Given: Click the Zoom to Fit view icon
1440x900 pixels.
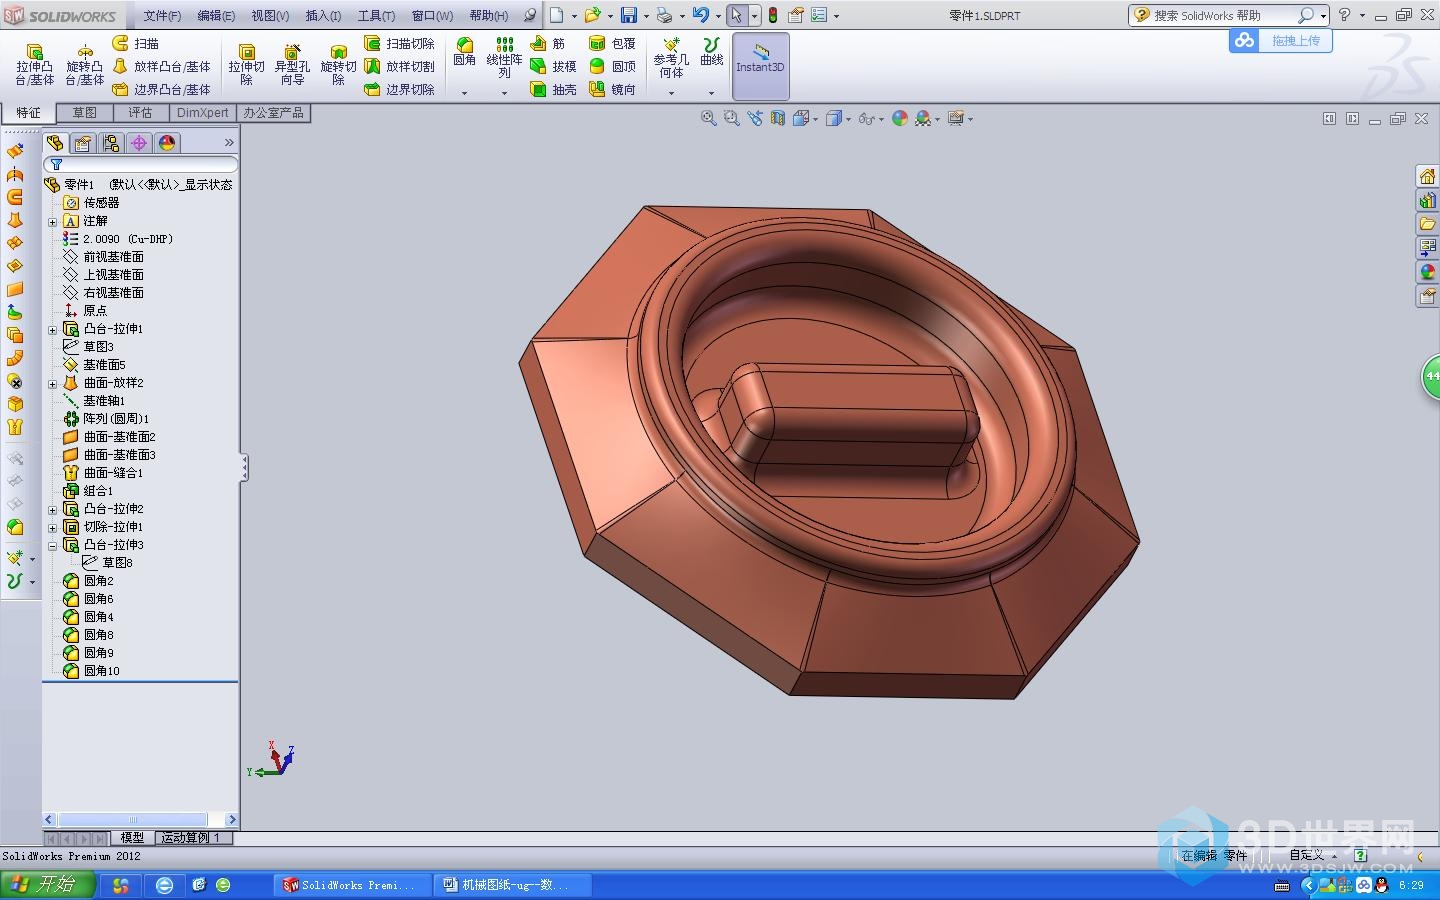Looking at the screenshot, I should (708, 118).
